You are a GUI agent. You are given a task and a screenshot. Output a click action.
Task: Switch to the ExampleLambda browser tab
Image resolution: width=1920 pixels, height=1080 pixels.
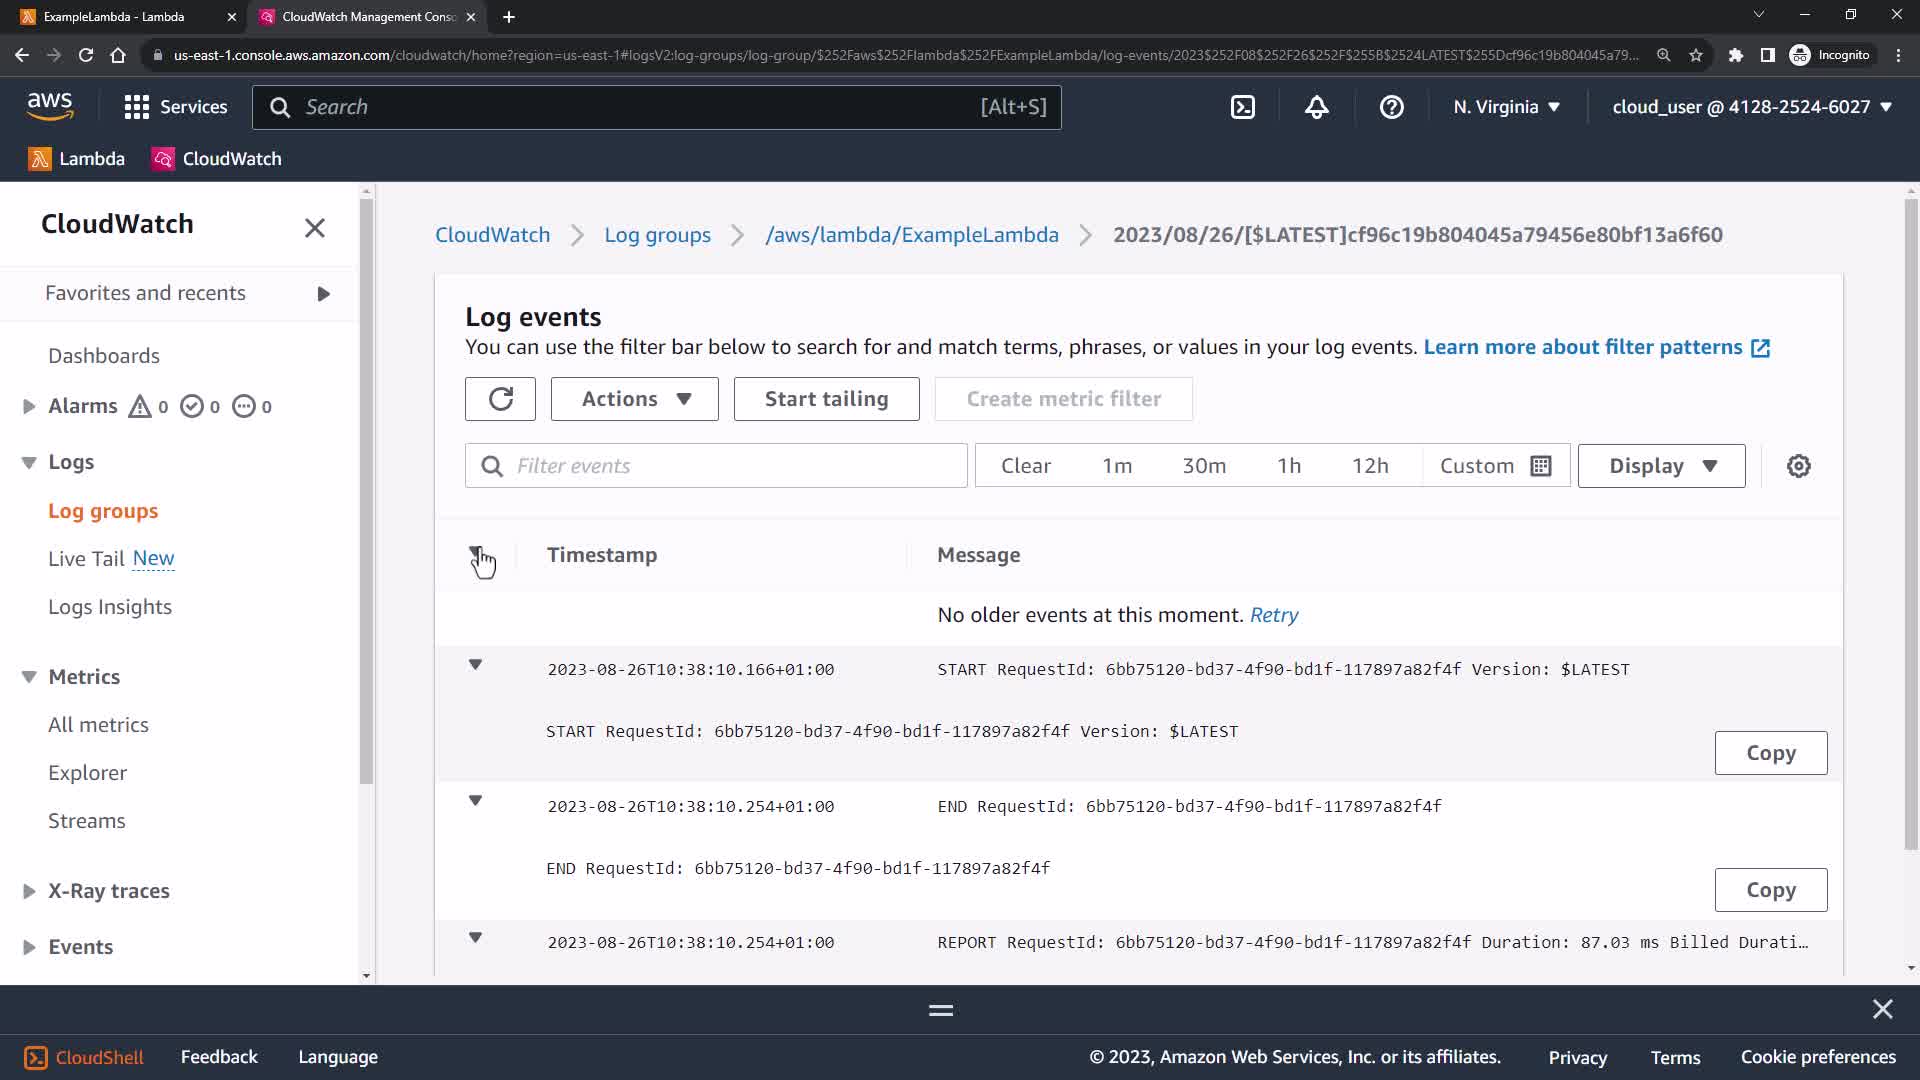pos(115,17)
